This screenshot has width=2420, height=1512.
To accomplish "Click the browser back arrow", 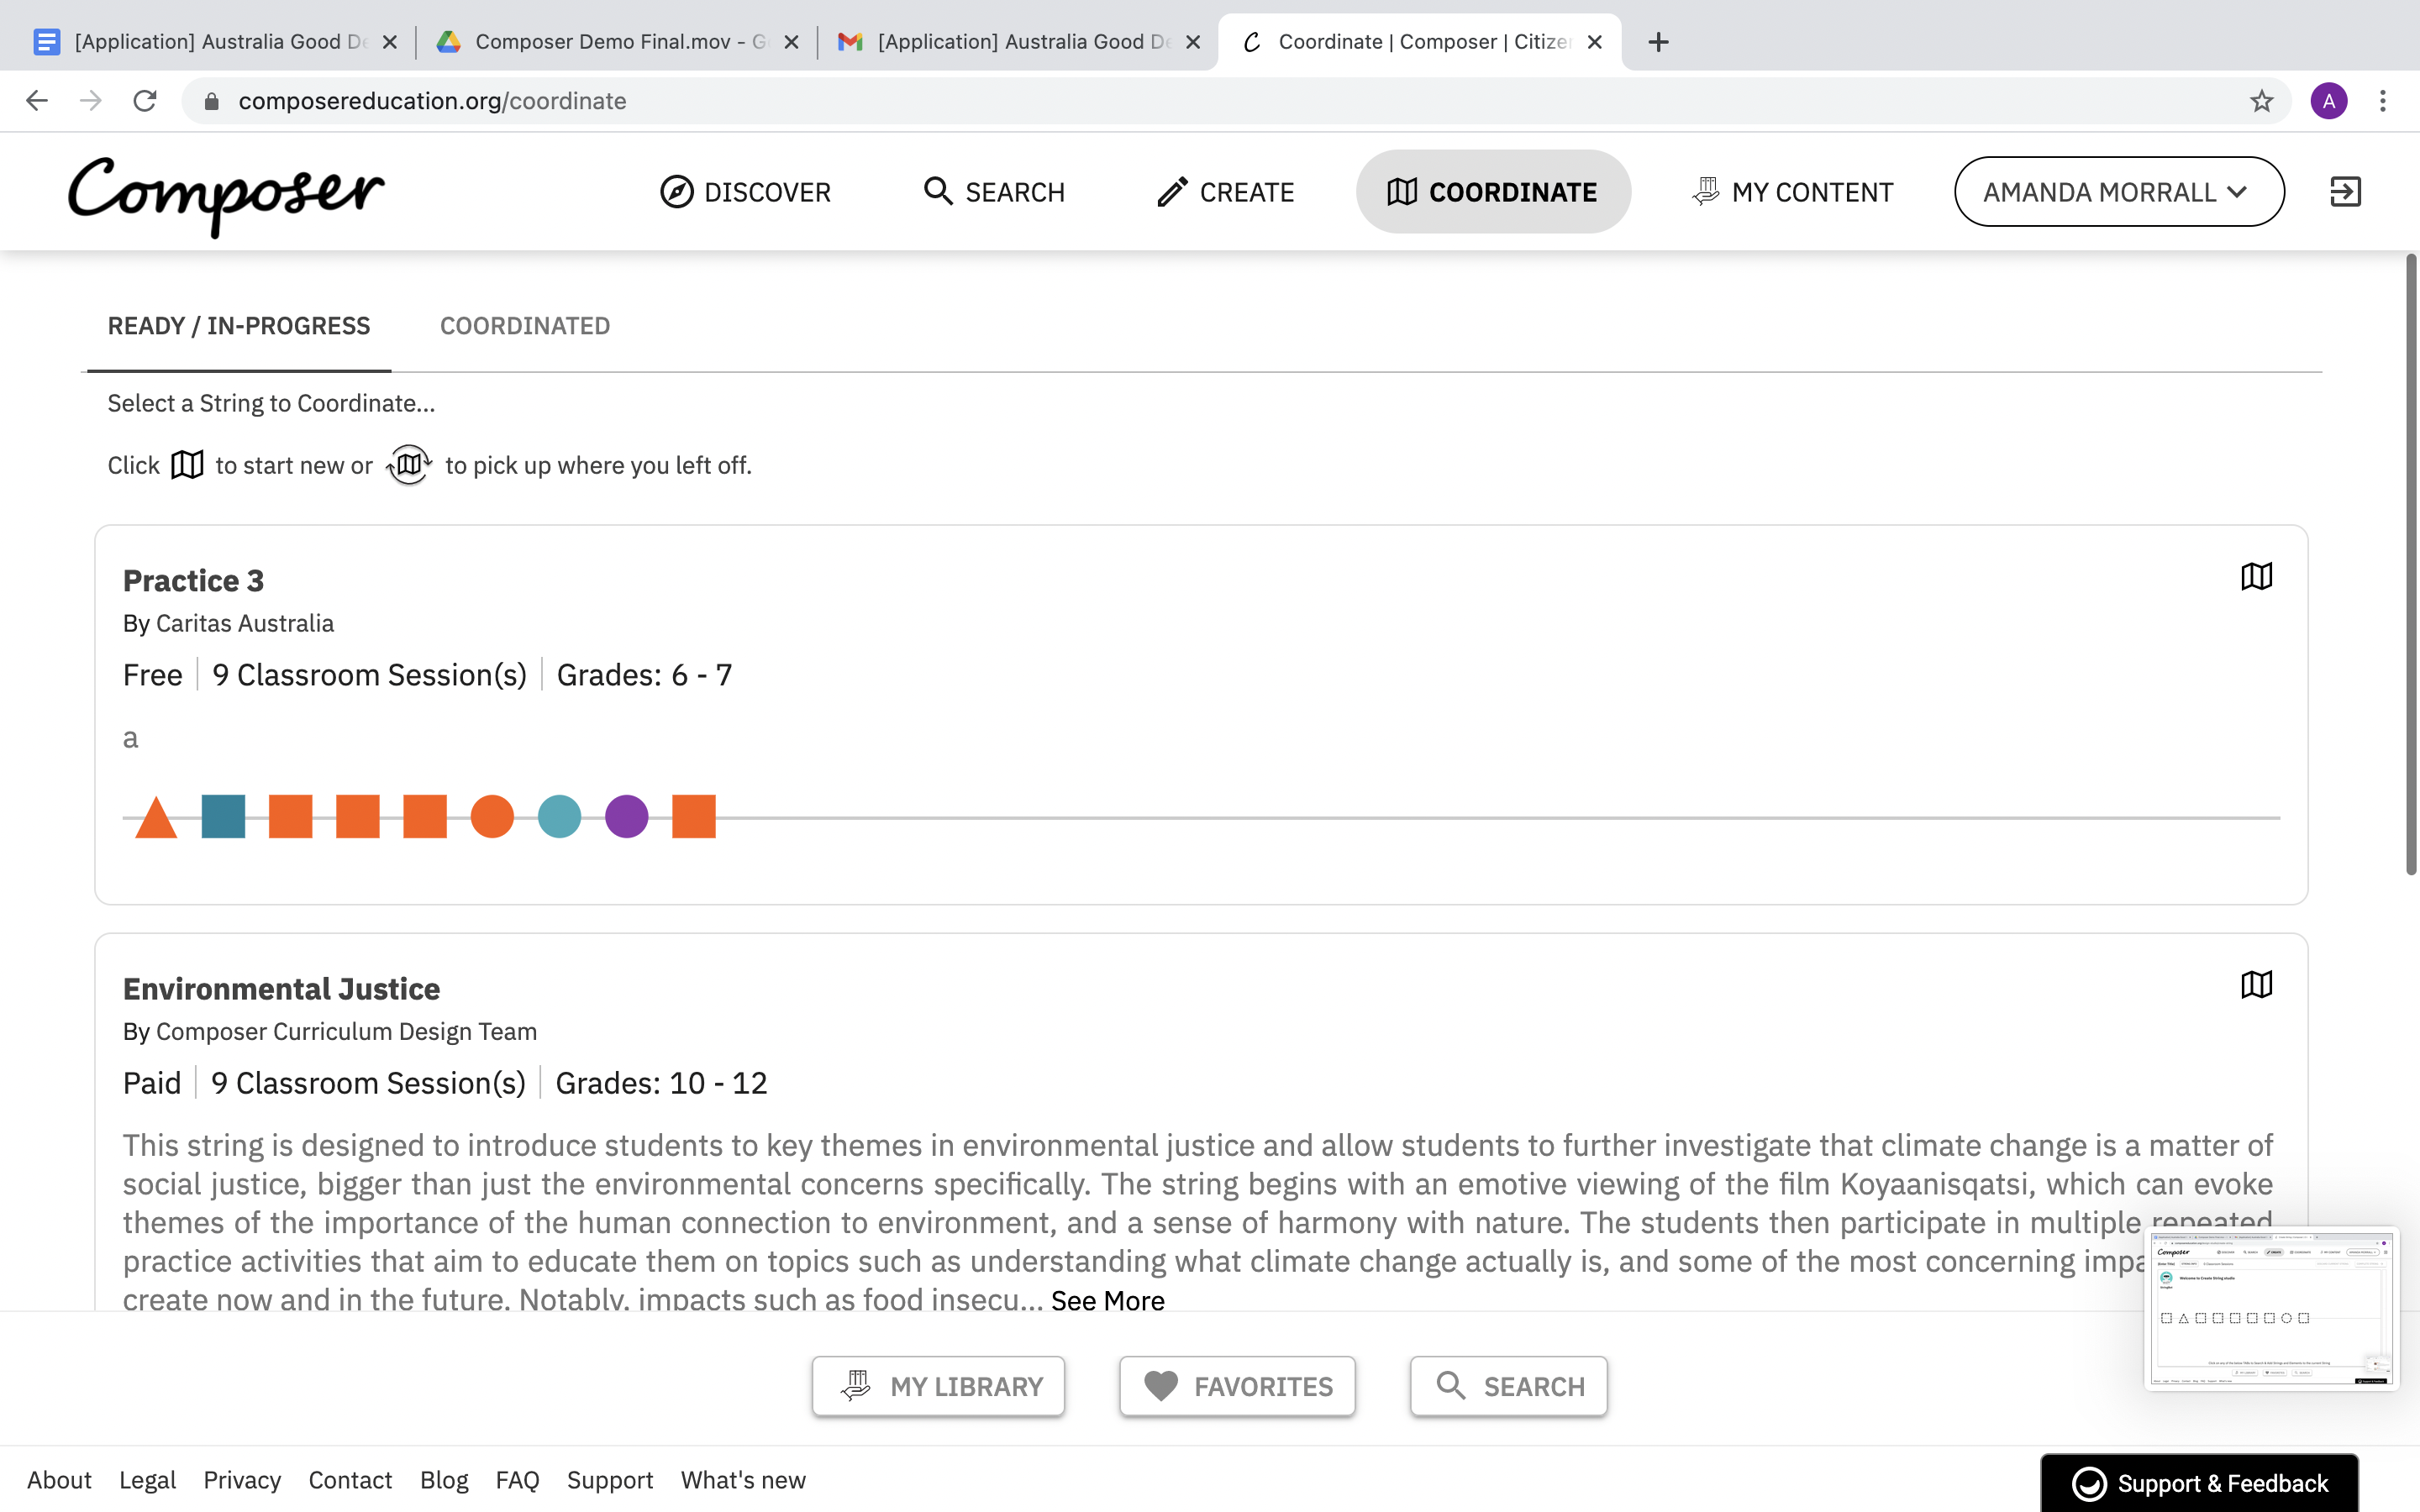I will click(x=37, y=101).
